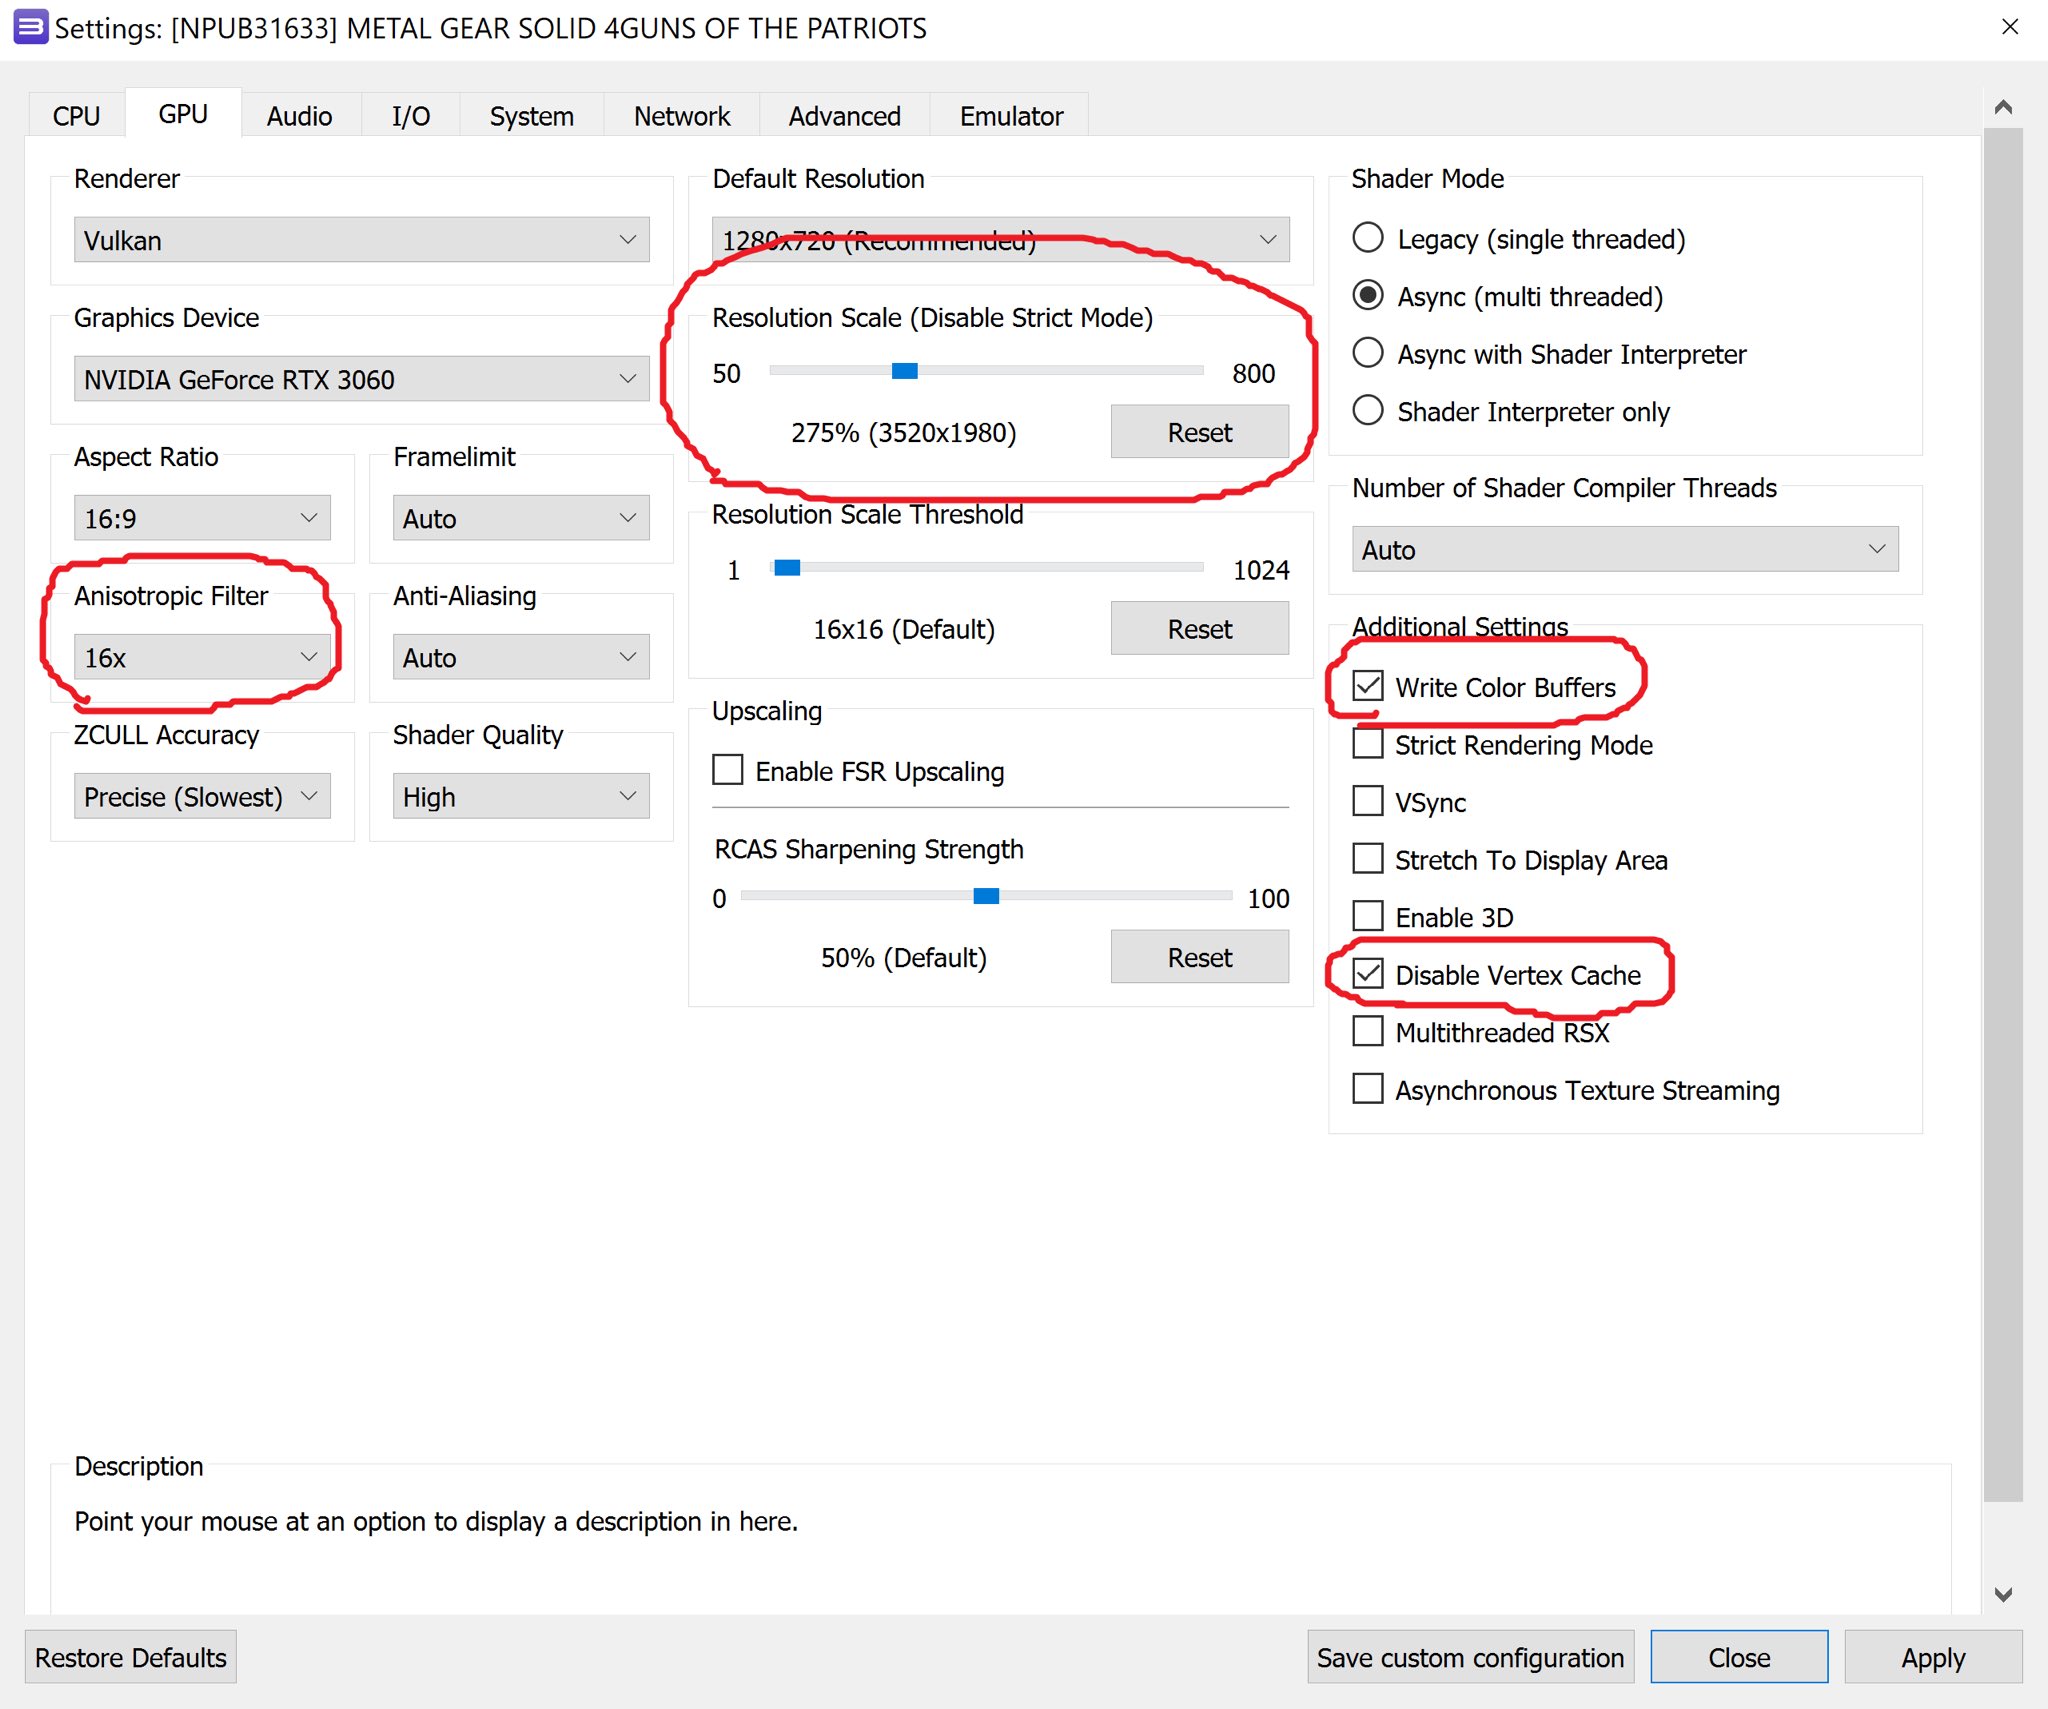
Task: Uncheck Disable Vertex Cache
Action: (x=1367, y=975)
